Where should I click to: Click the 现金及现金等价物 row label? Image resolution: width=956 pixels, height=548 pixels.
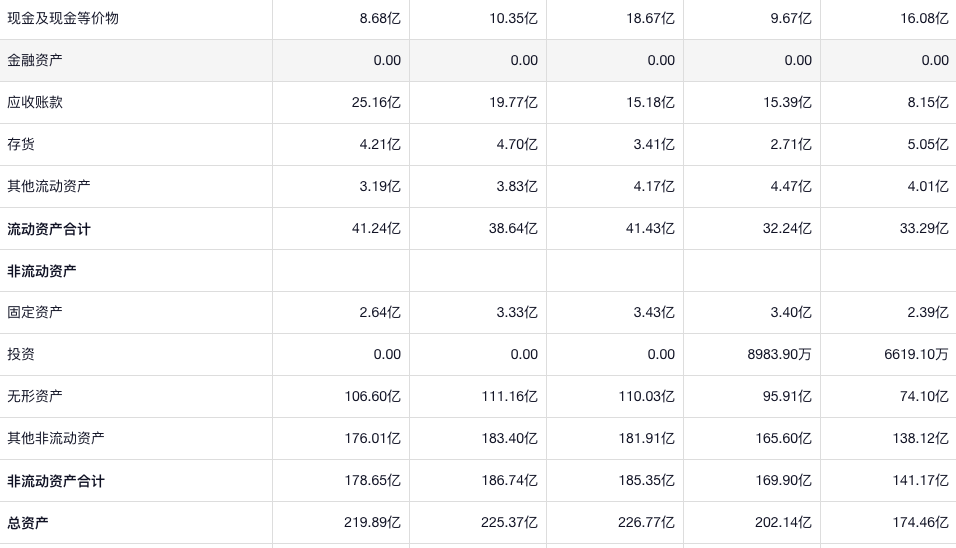(x=63, y=18)
